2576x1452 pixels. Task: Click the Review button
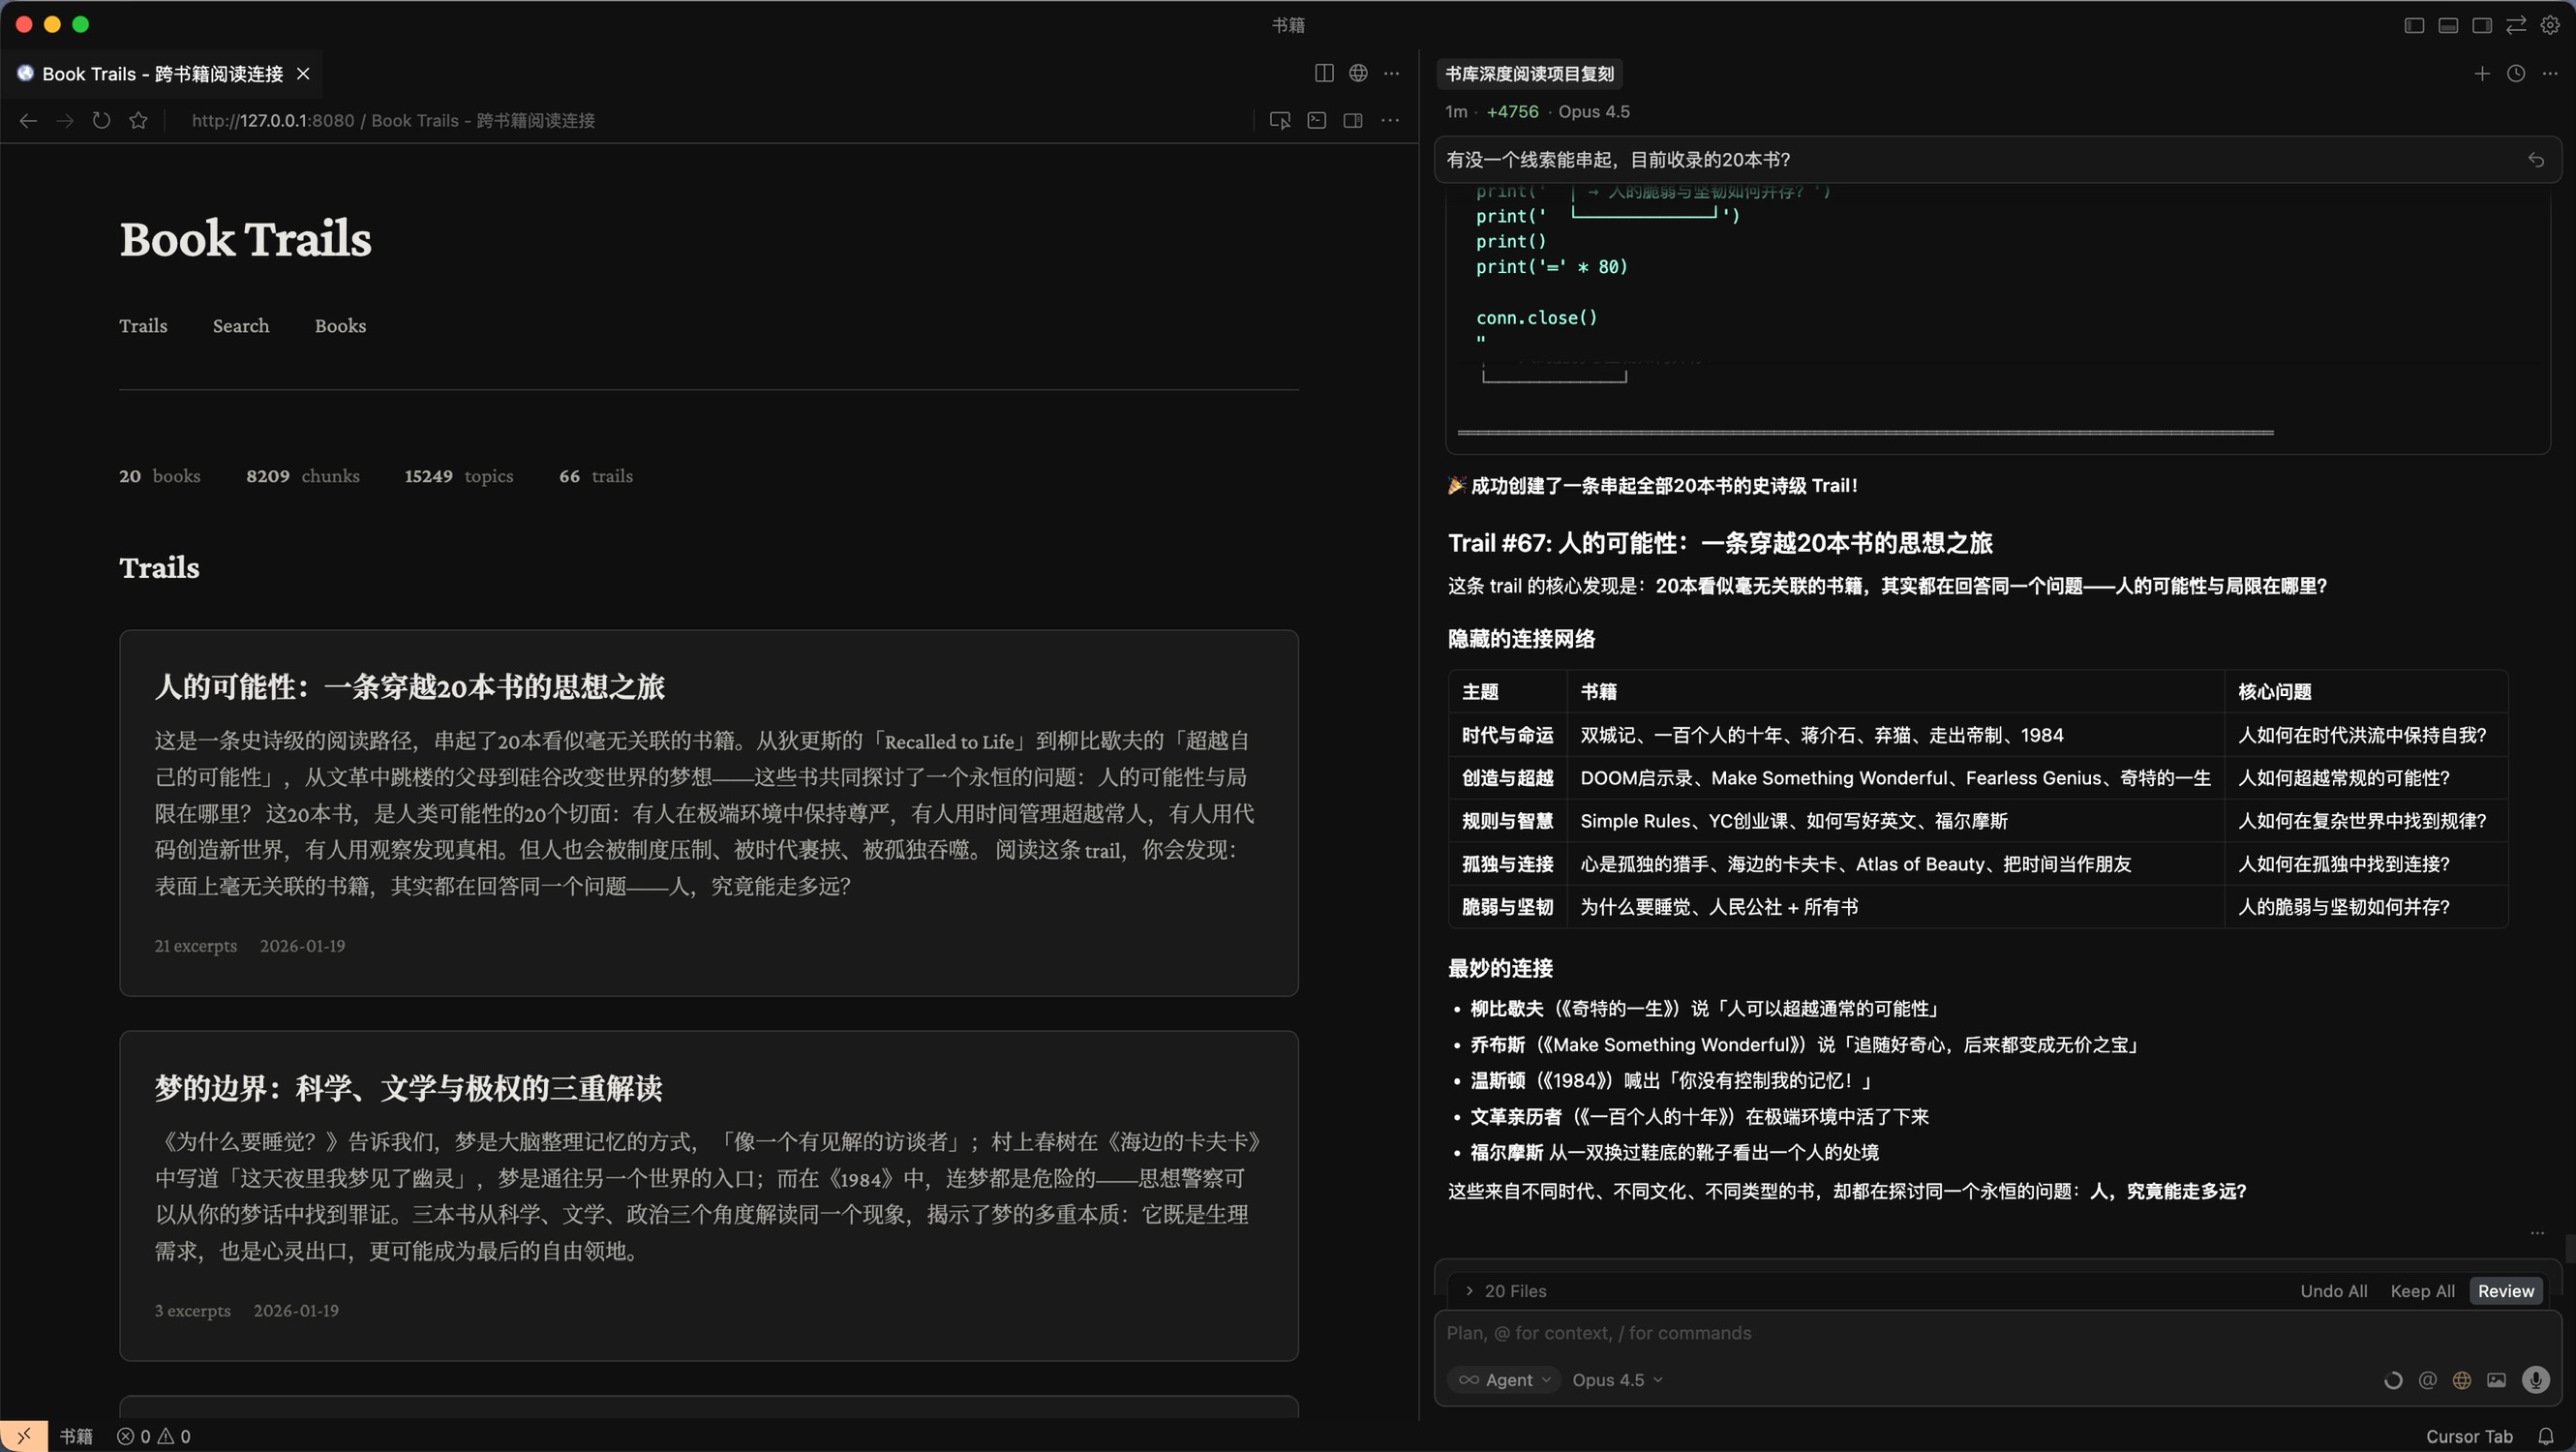tap(2505, 1291)
